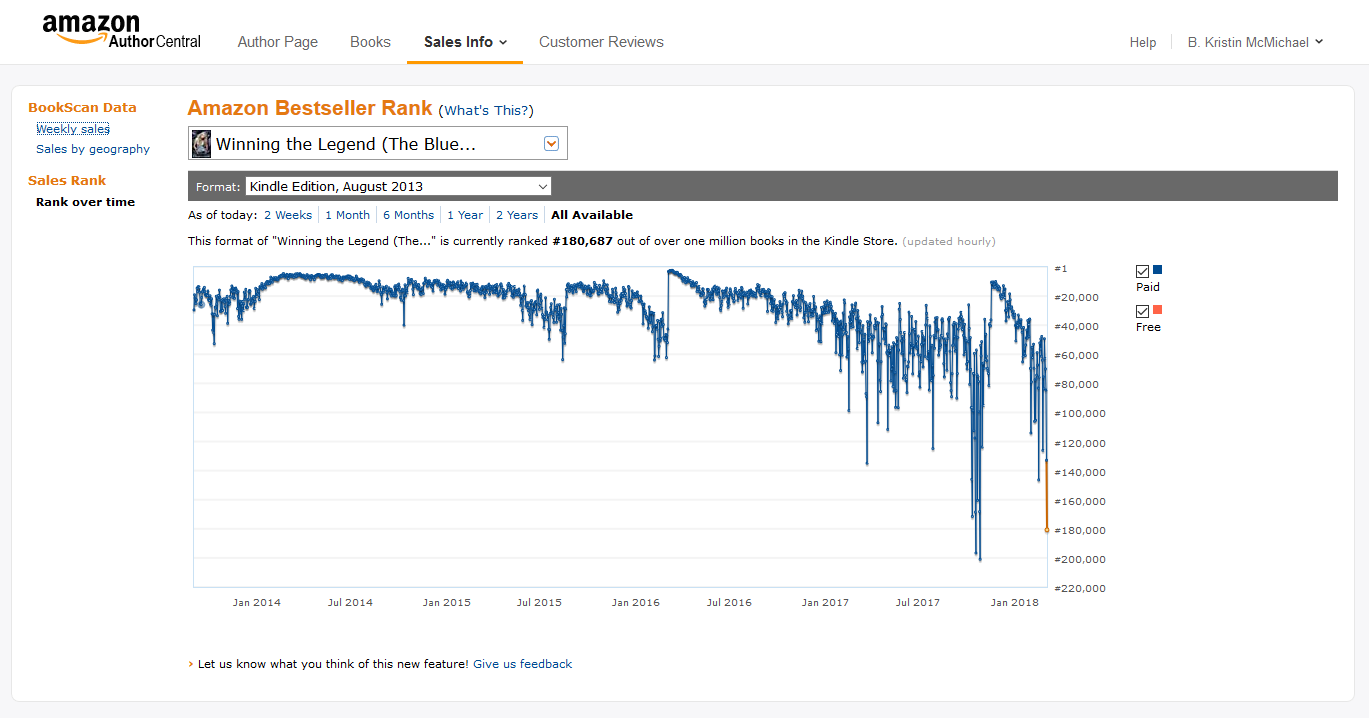Click the Jan 2014 axis label
Image resolution: width=1369 pixels, height=718 pixels.
(x=257, y=602)
